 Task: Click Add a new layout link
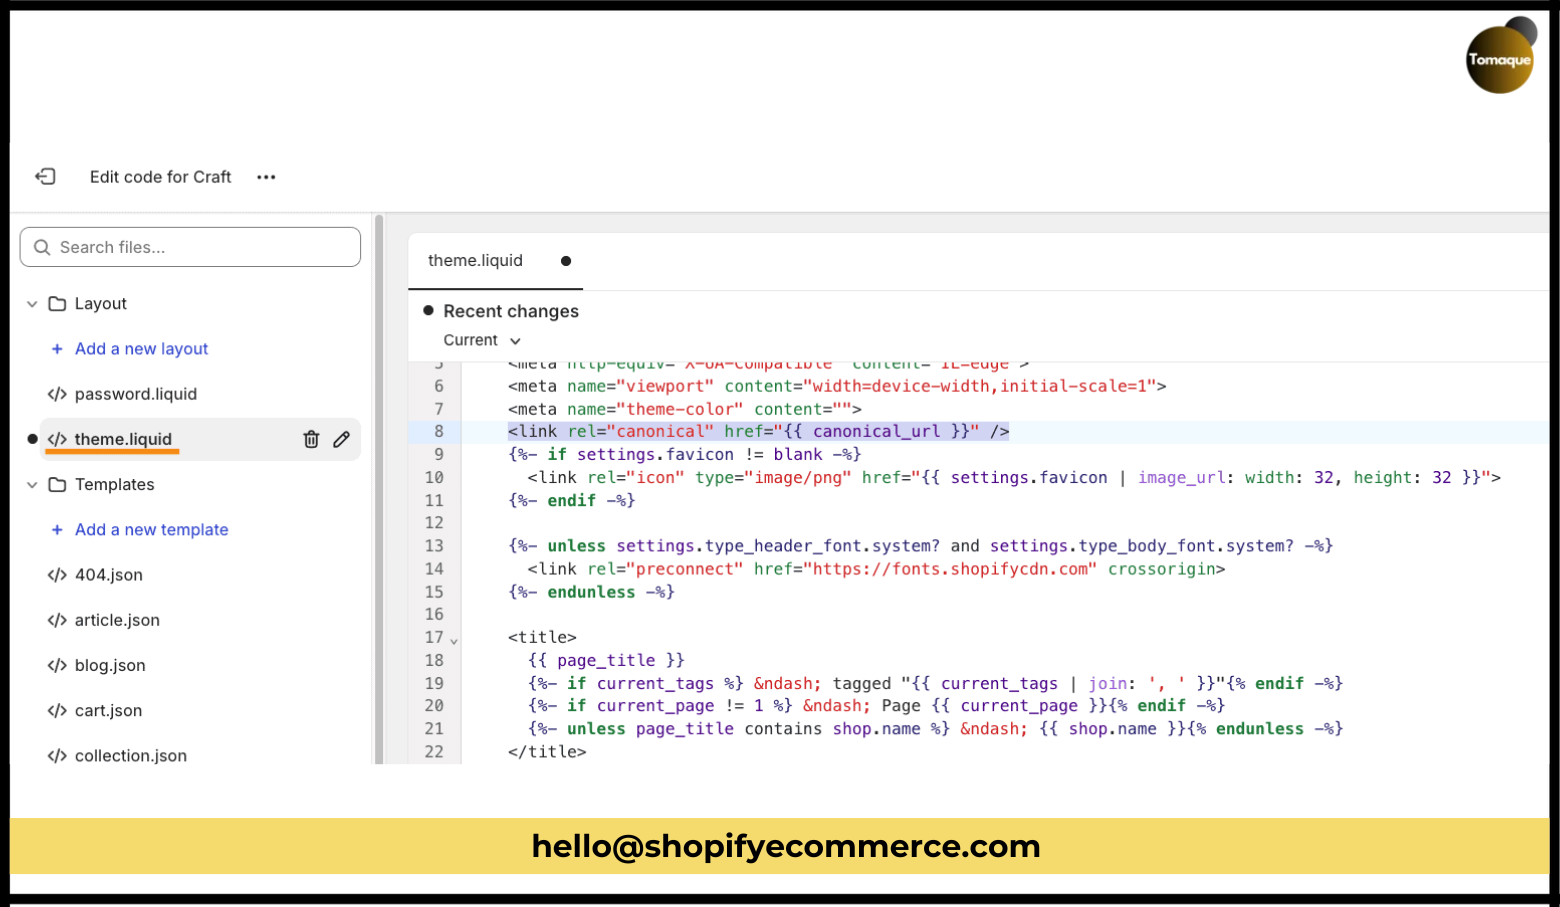point(142,349)
